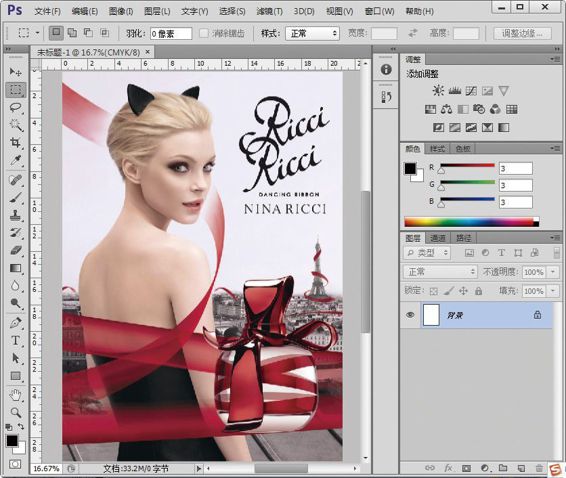Select the Eraser tool

point(15,250)
